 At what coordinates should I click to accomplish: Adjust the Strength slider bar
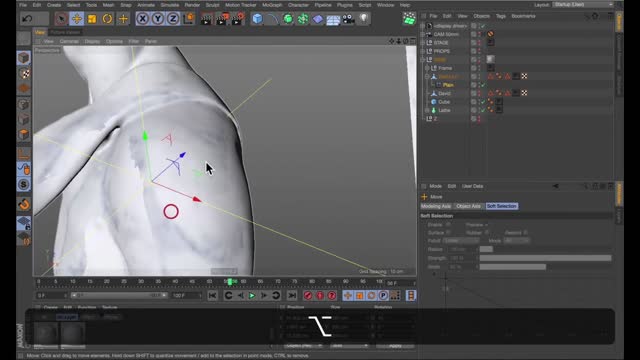(x=545, y=258)
